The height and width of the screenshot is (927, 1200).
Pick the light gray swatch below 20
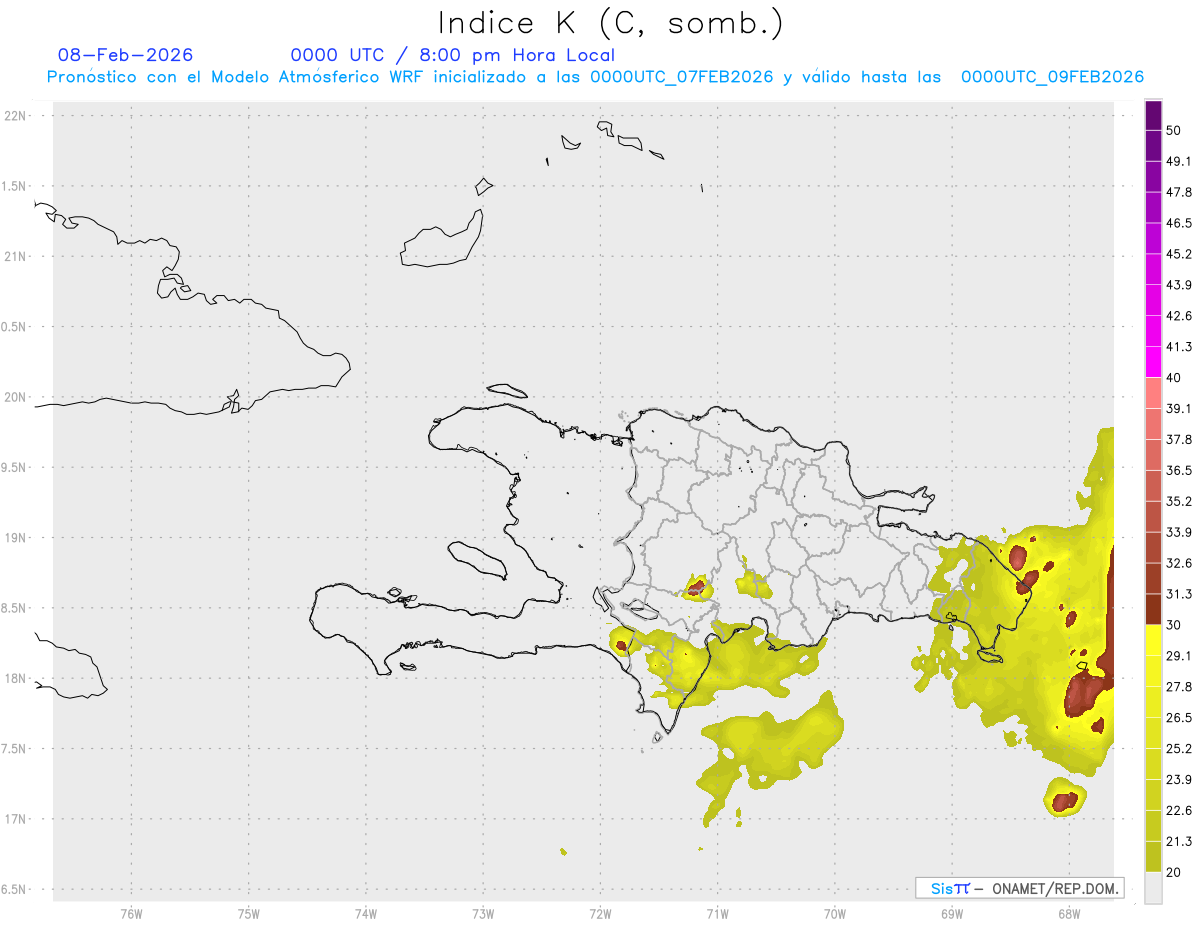coord(1153,888)
